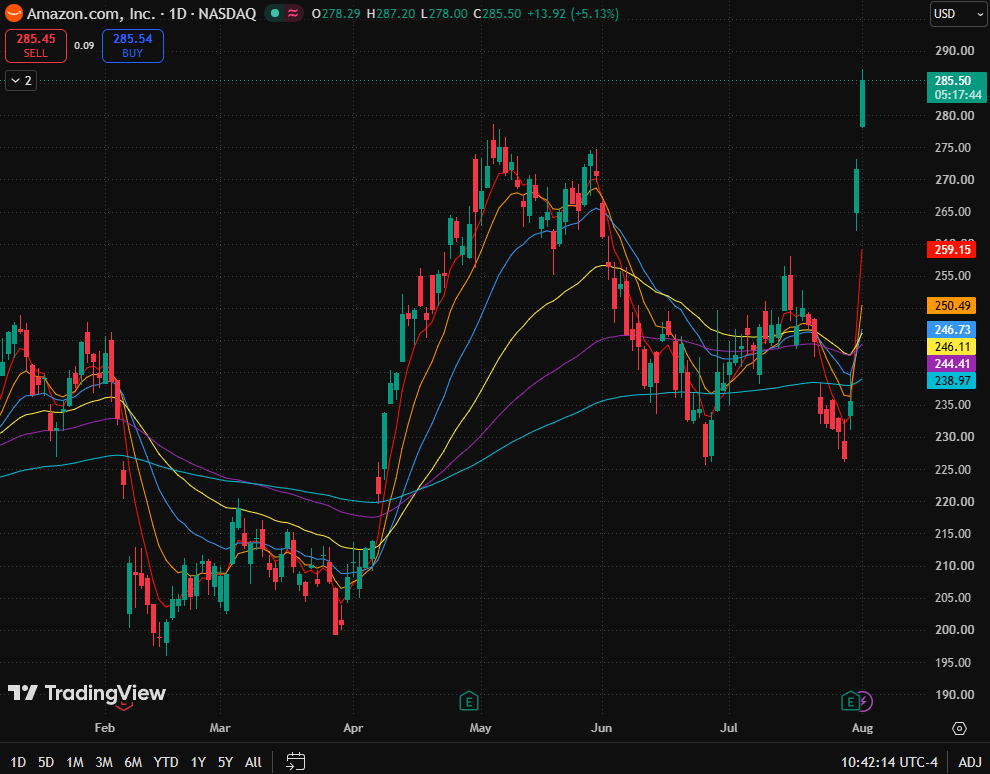Click the Jul label on time axis
Viewport: 990px width, 774px height.
pos(729,728)
